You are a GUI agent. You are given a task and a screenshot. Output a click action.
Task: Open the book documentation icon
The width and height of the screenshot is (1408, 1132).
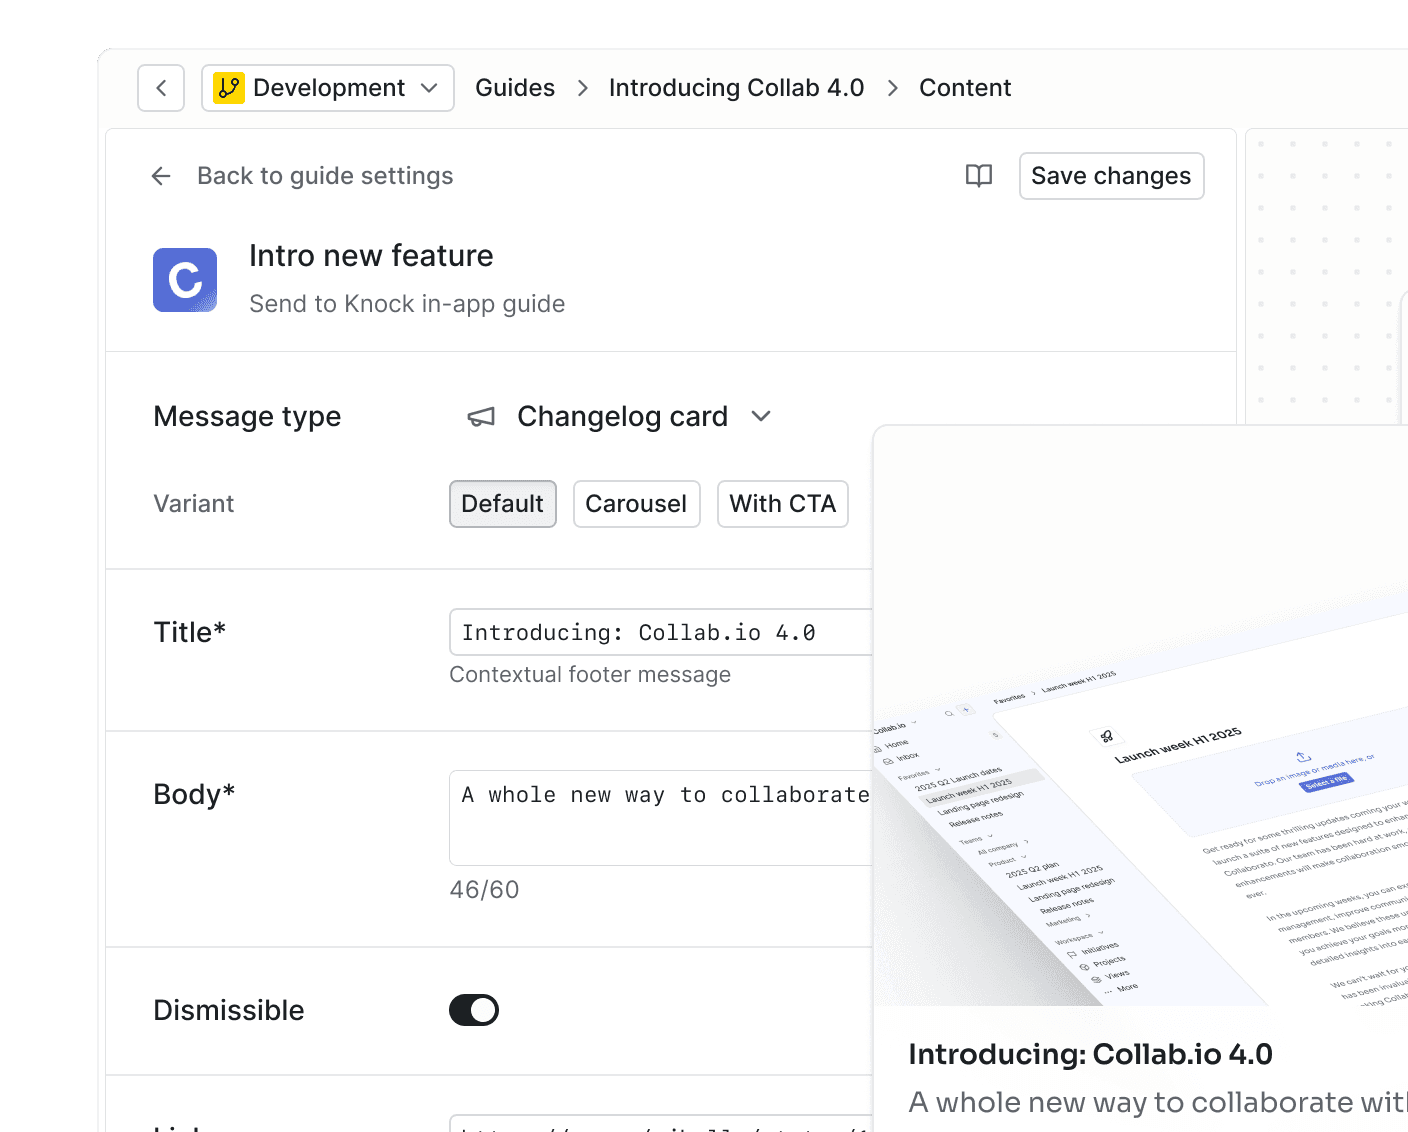pyautogui.click(x=979, y=176)
